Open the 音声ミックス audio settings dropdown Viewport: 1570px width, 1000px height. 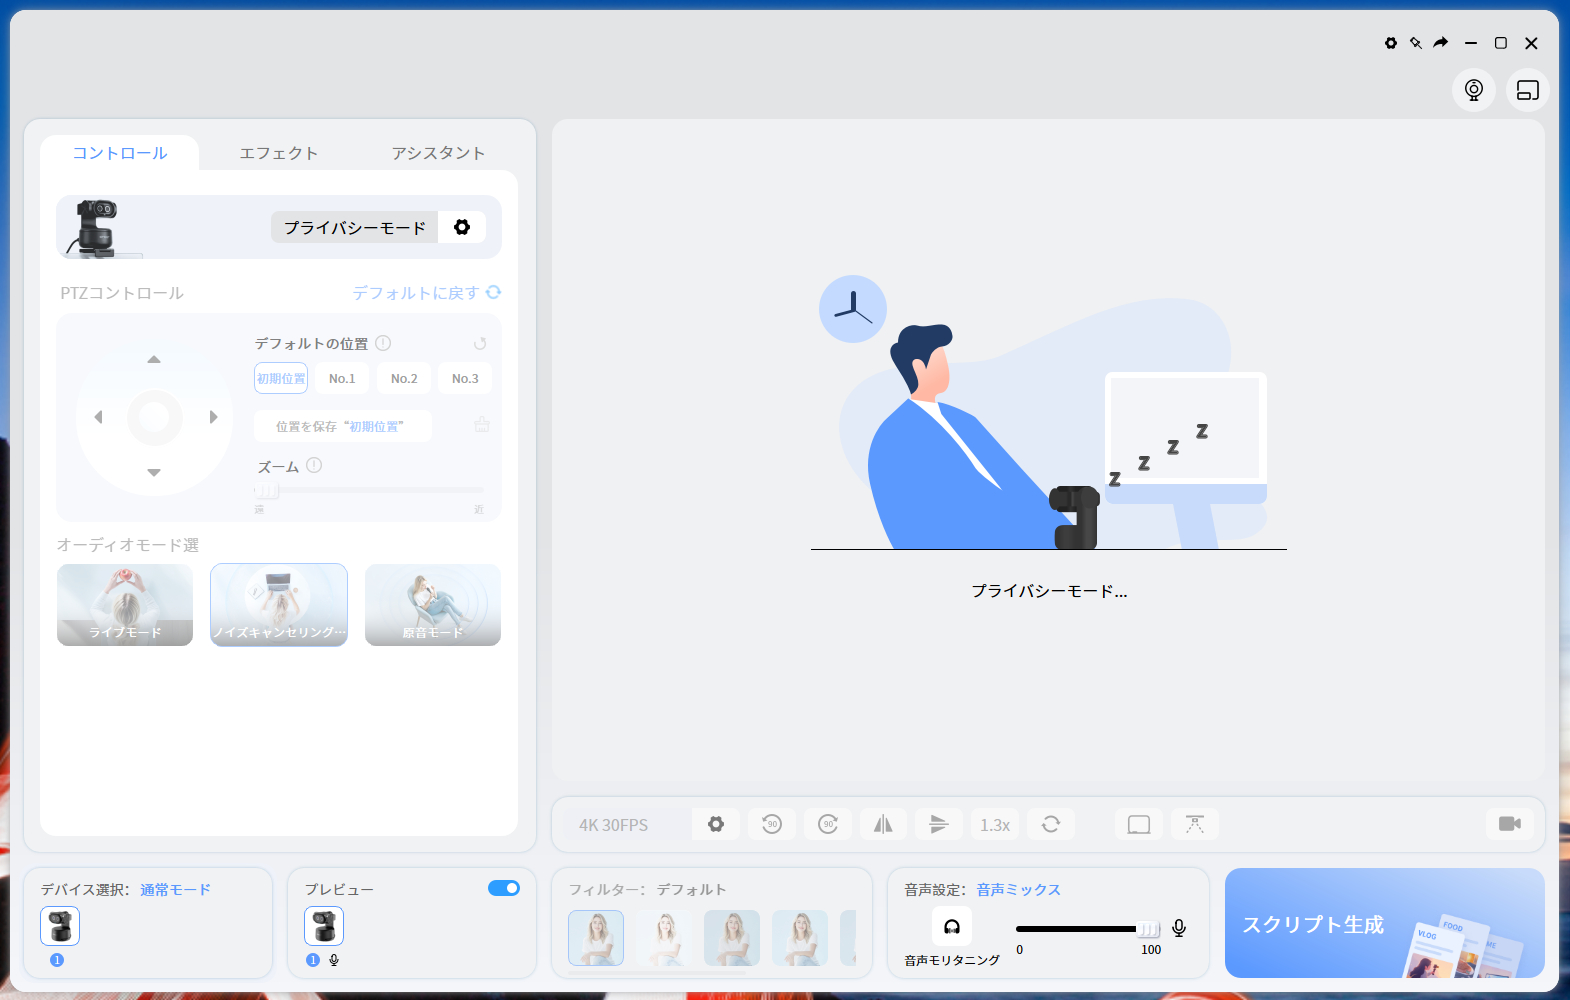[1019, 889]
